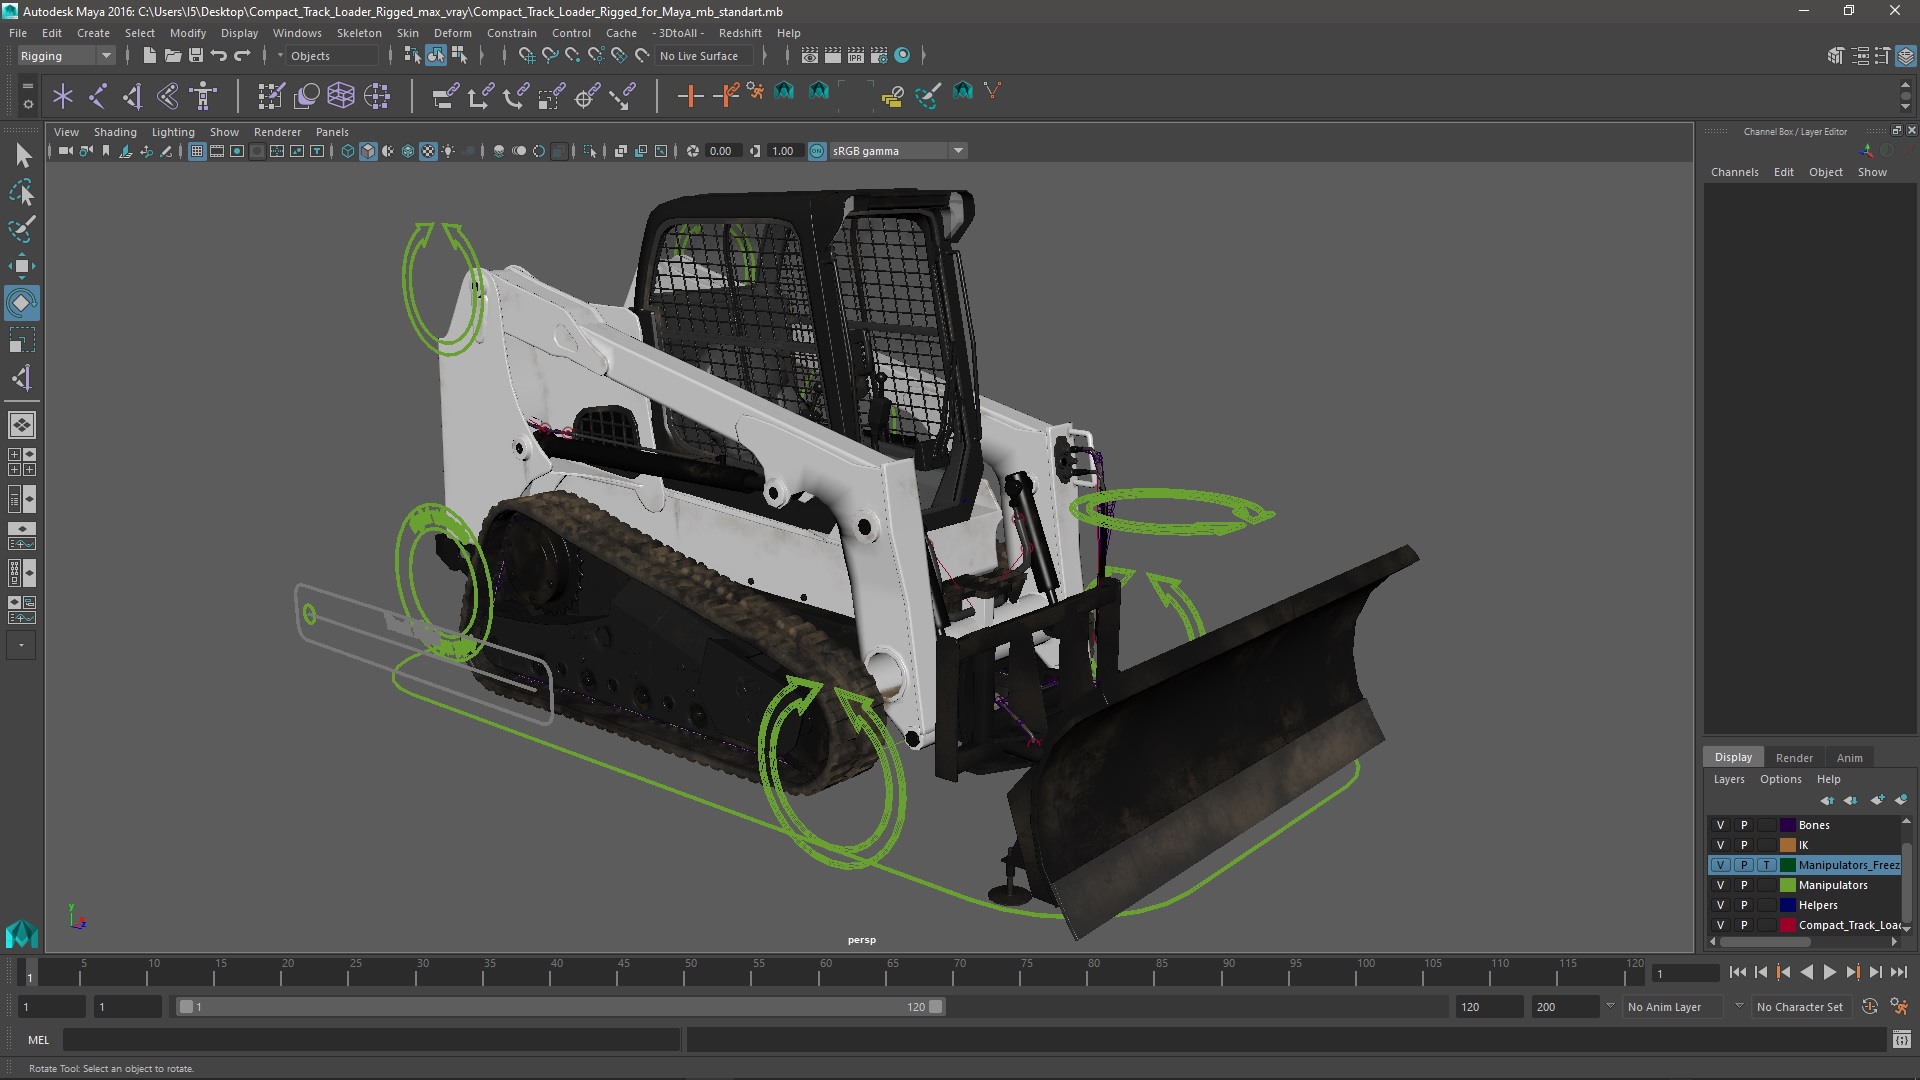The image size is (1920, 1080).
Task: Activate the Move tool in the toolbox
Action: (21, 266)
